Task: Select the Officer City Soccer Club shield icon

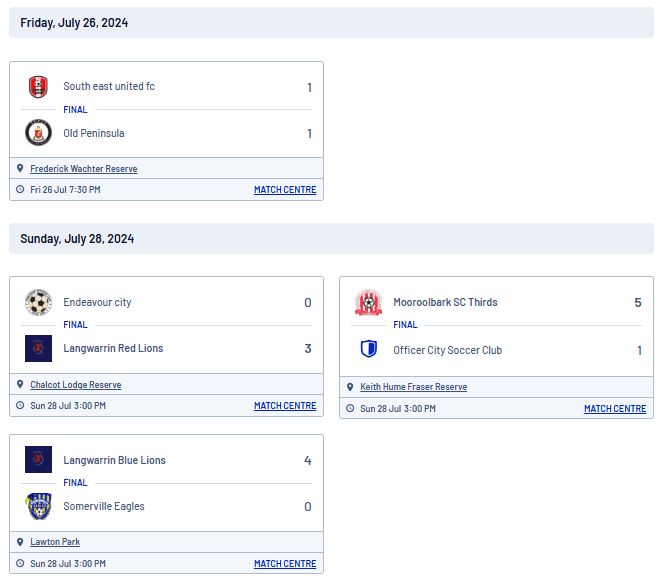Action: (369, 349)
